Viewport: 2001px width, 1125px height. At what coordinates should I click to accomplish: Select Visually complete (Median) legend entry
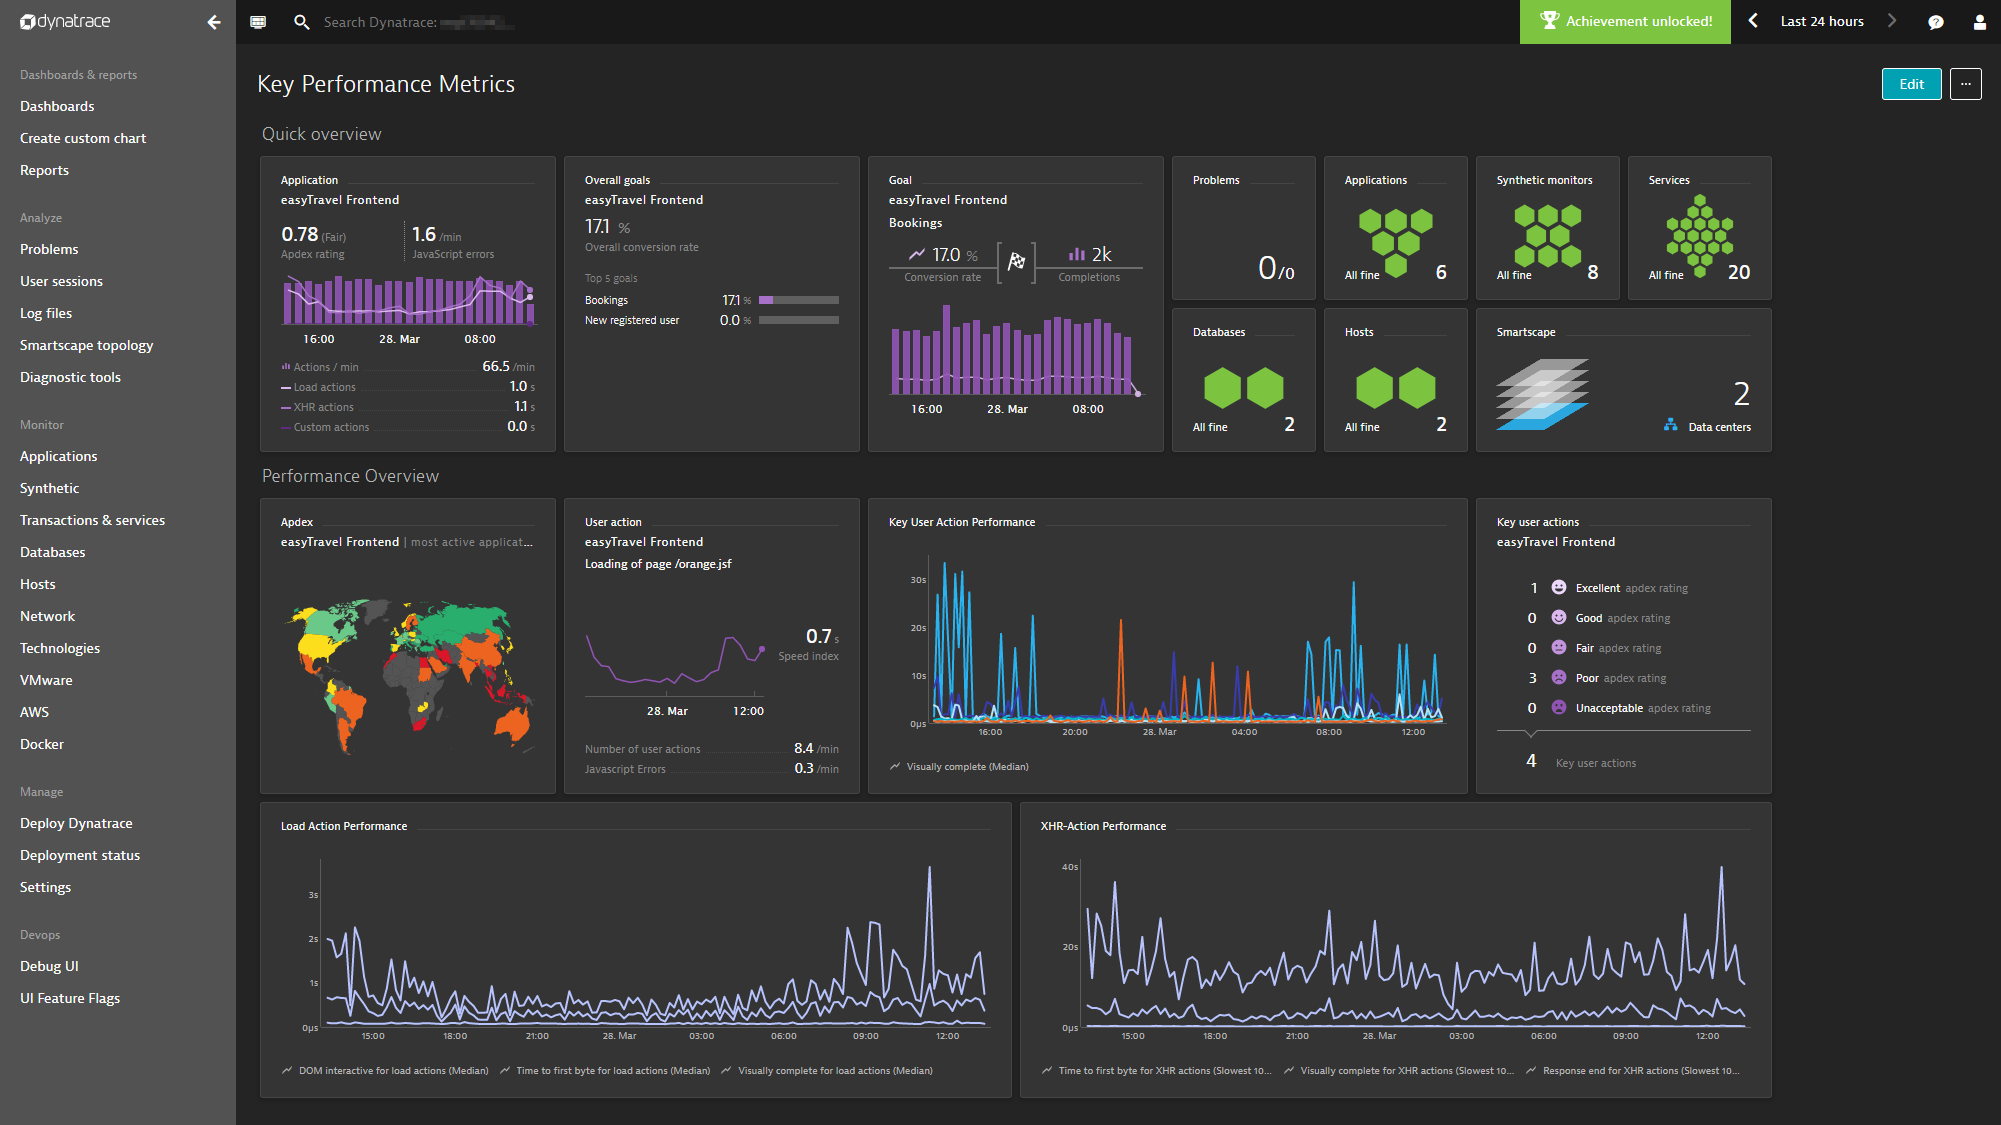click(x=959, y=767)
